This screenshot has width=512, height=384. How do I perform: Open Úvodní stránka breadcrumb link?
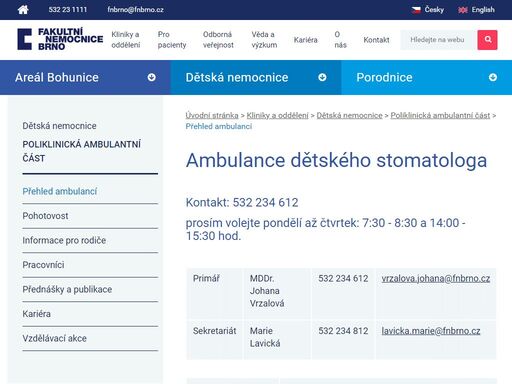click(212, 115)
